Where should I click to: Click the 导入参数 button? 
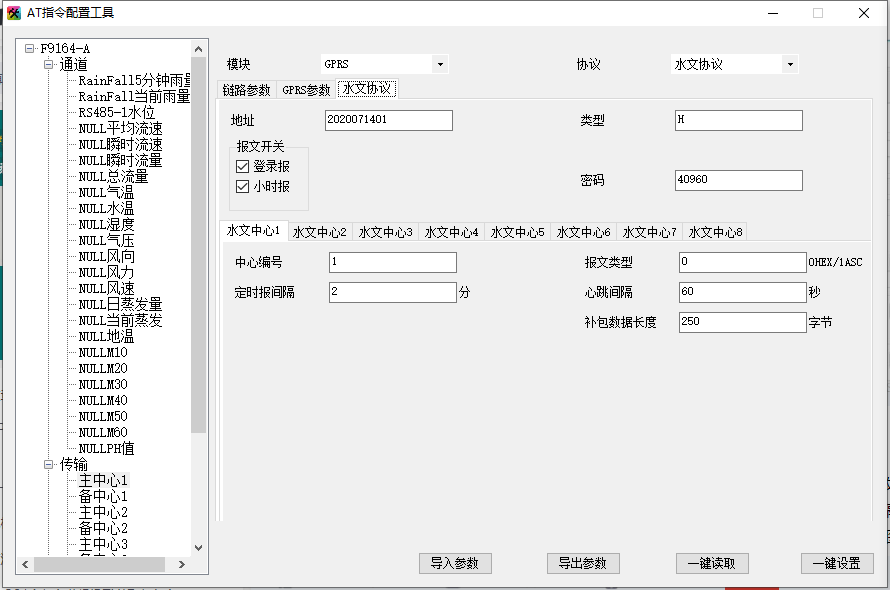pyautogui.click(x=456, y=563)
